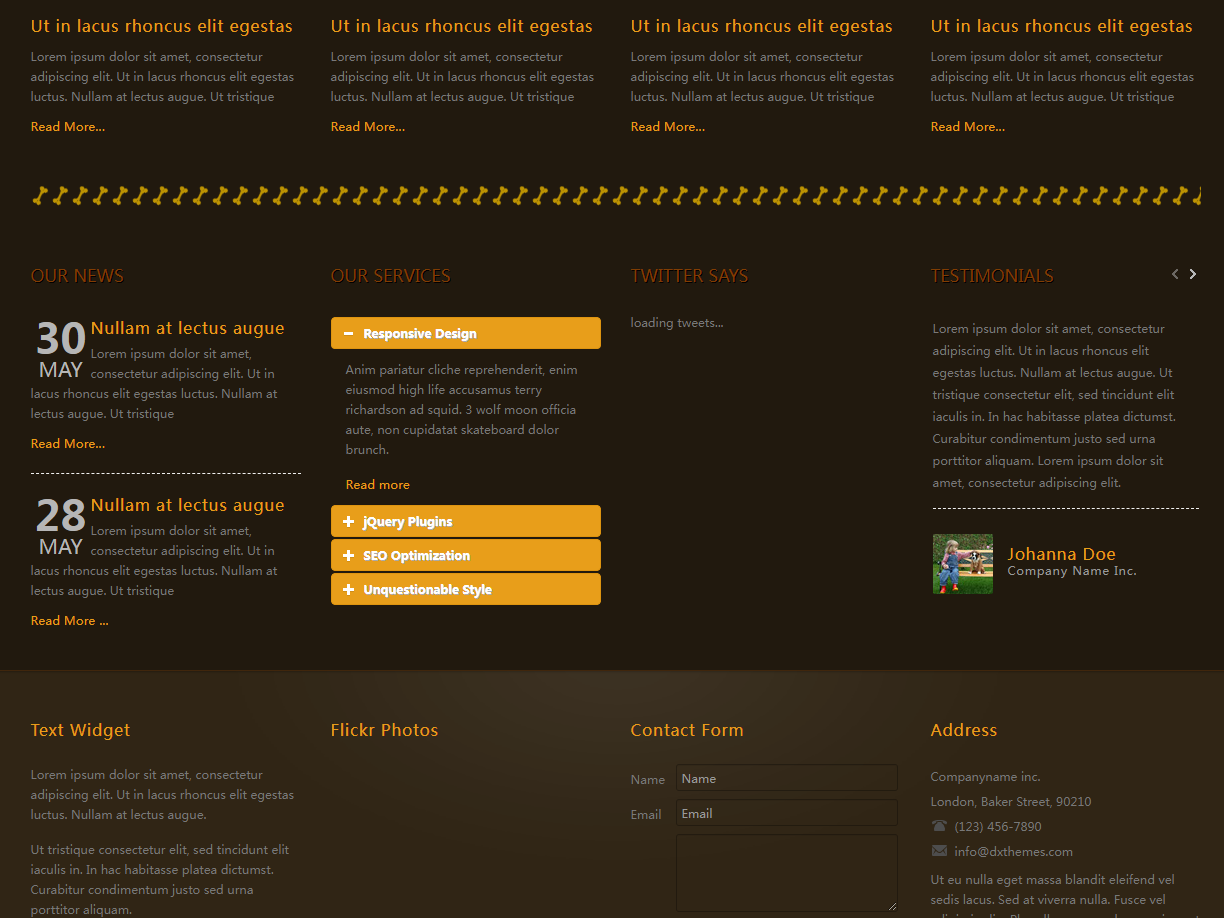Open the 30 May news title Nullam at lectus augue

[188, 328]
